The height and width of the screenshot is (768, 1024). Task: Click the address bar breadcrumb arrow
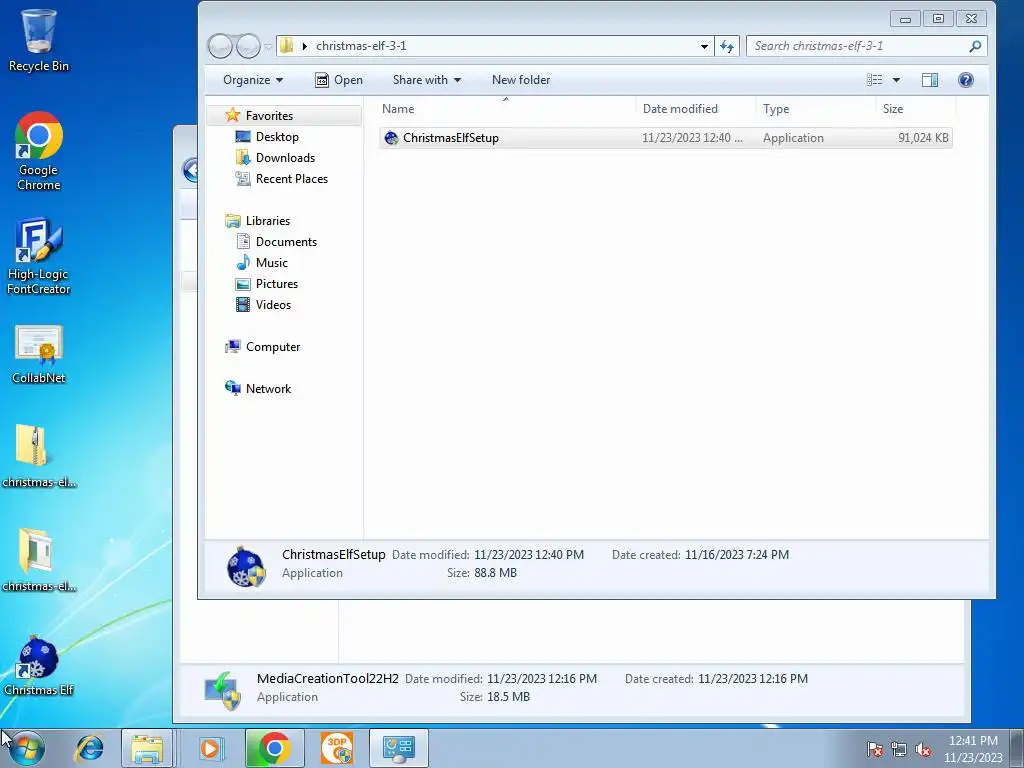pyautogui.click(x=304, y=46)
